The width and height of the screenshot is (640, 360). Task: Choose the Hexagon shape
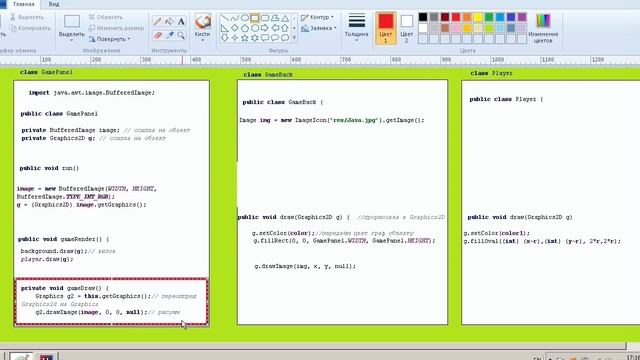click(255, 28)
